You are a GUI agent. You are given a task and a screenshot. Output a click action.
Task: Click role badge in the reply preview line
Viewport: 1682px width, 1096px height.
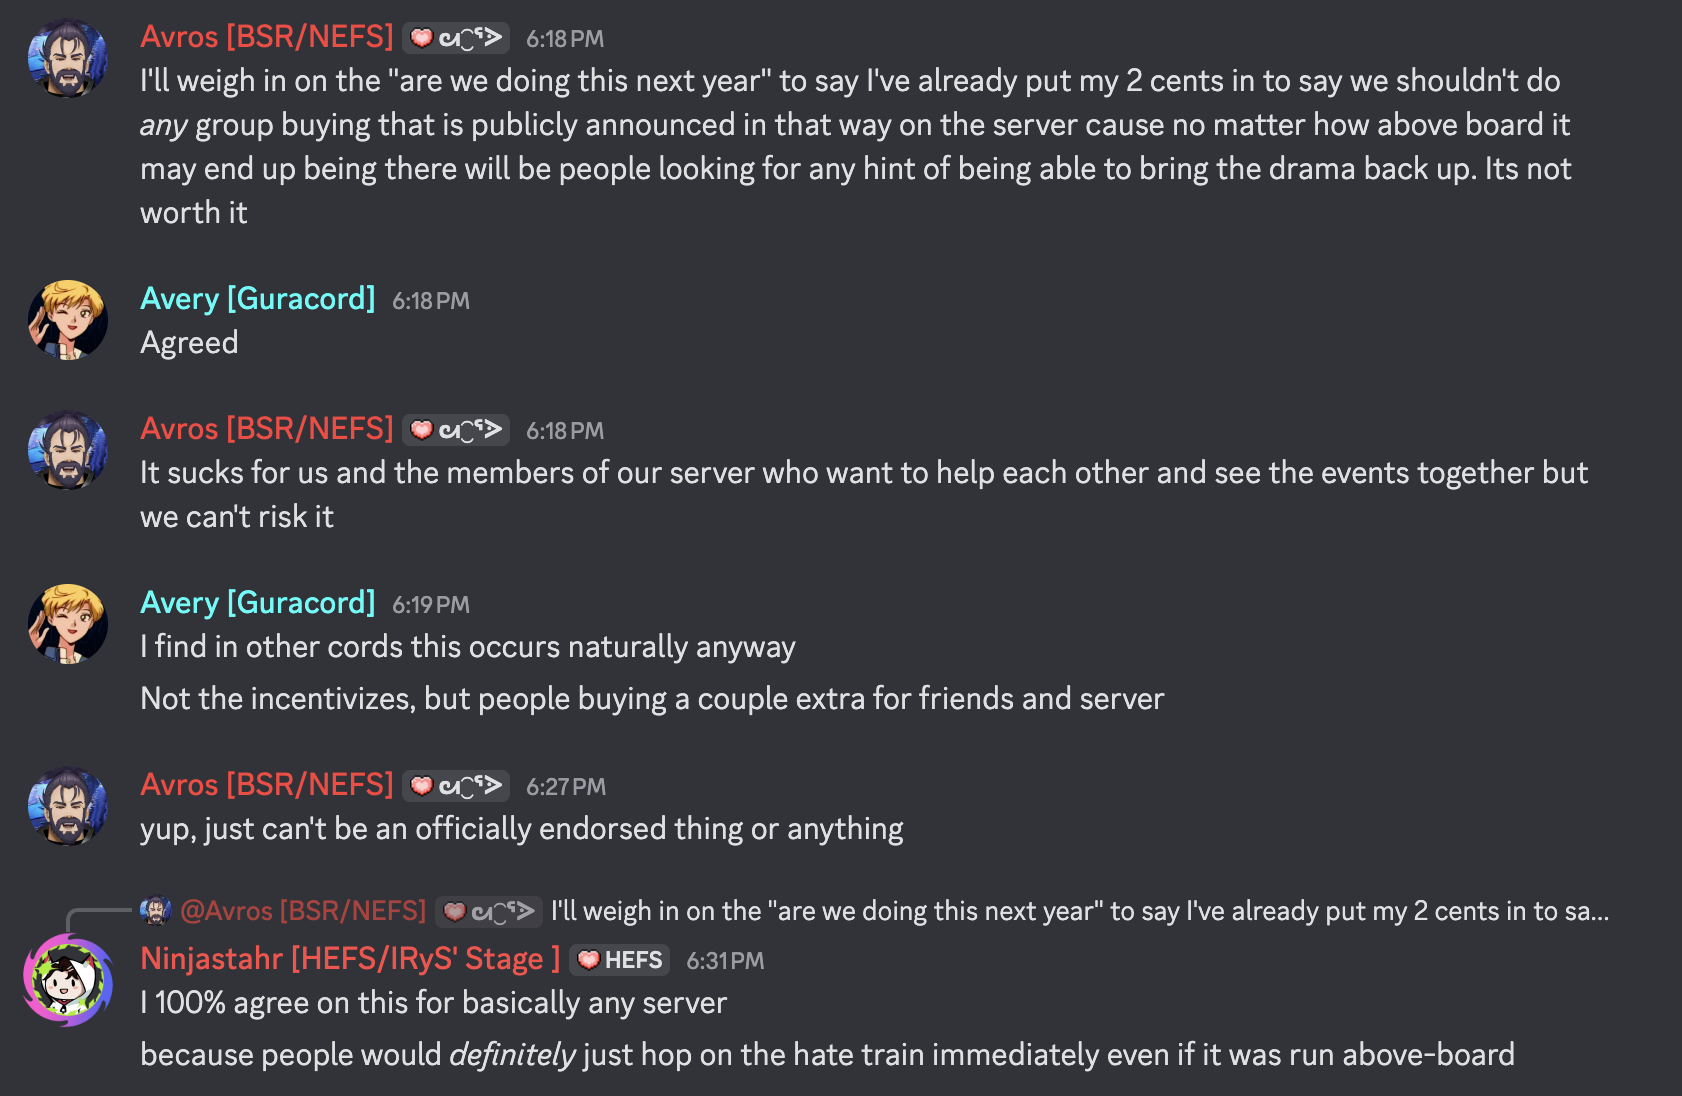tap(489, 911)
